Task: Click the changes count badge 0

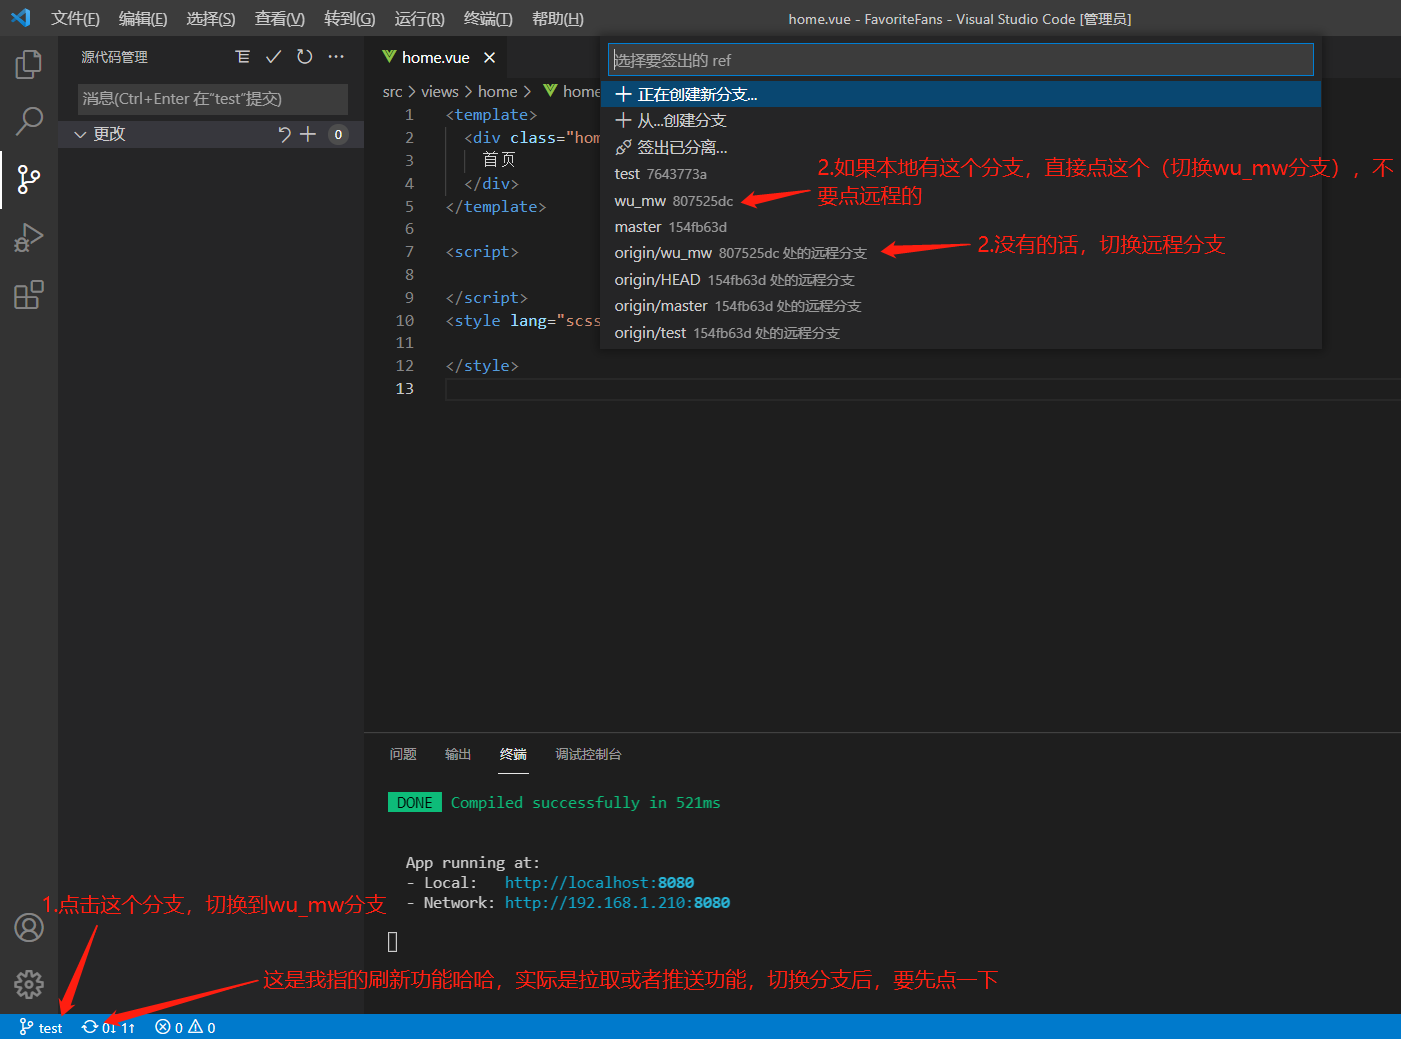Action: [339, 134]
